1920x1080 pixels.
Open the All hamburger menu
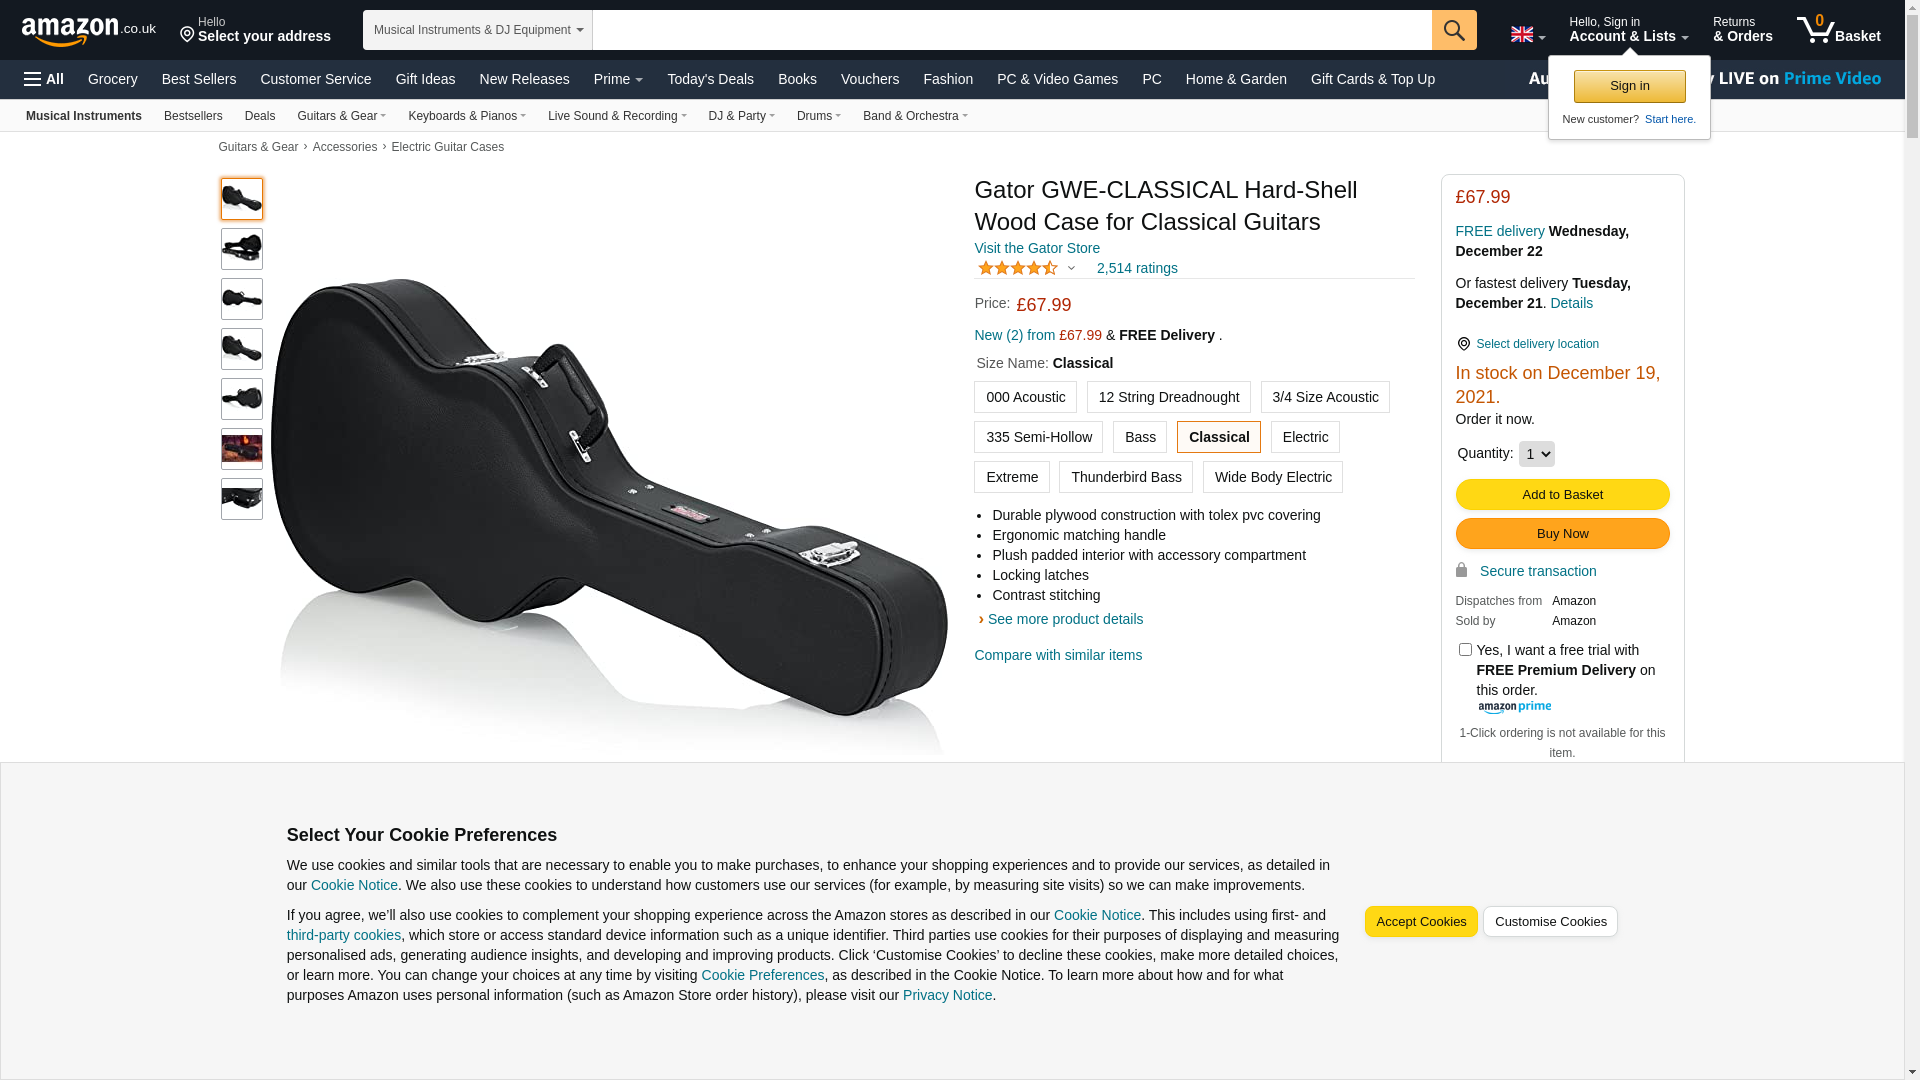[44, 79]
